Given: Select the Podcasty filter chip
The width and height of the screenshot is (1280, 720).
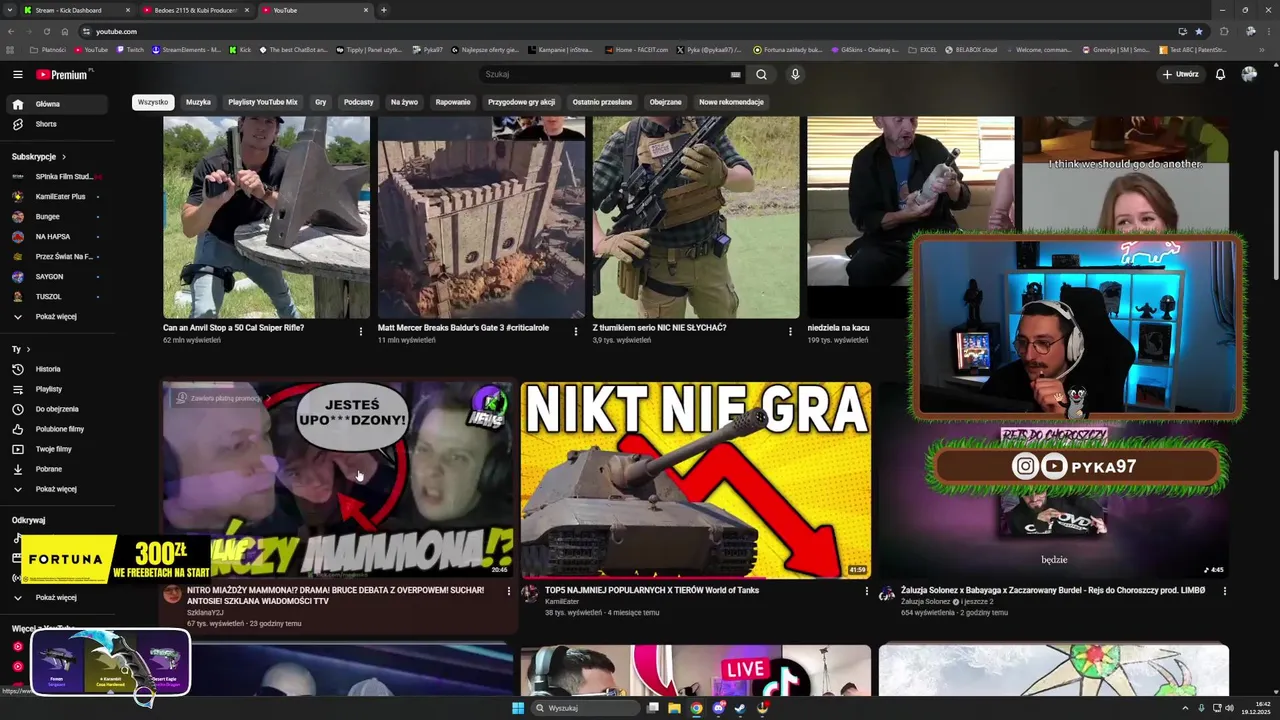Looking at the screenshot, I should click(358, 102).
